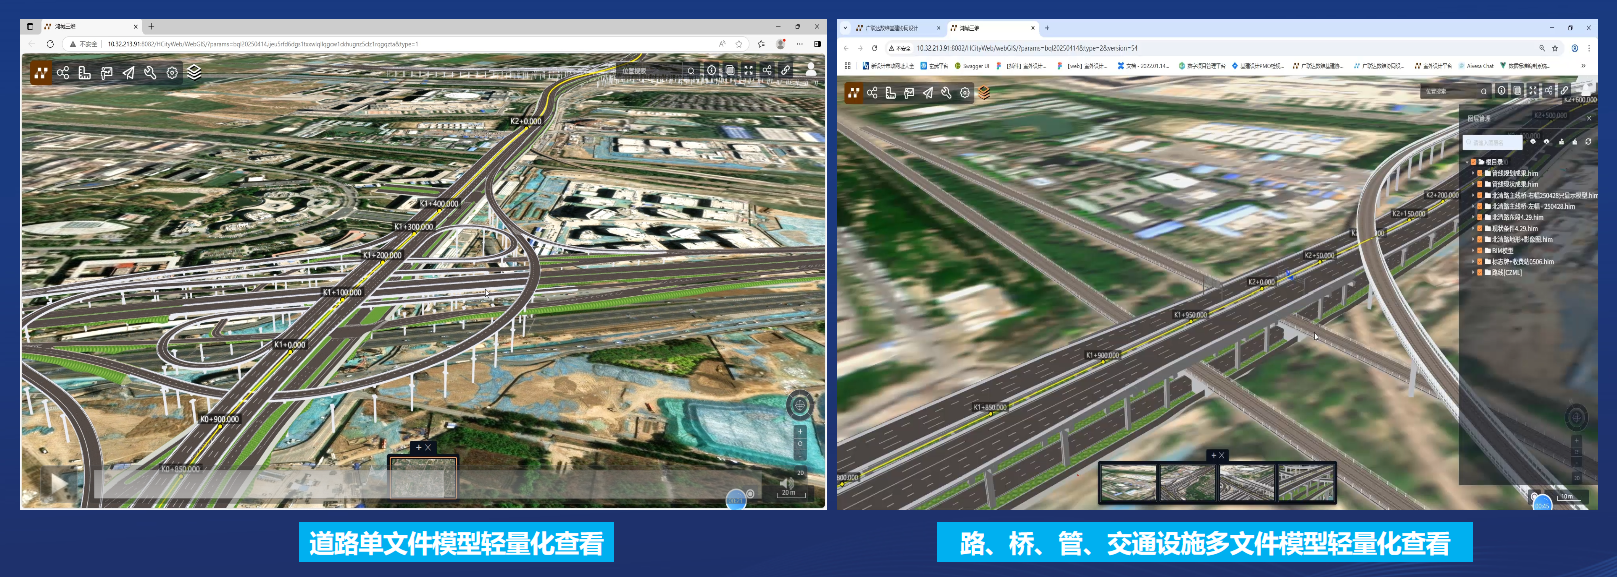This screenshot has height=577, width=1617.
Task: Click the user avatar icon in left viewer
Action: pyautogui.click(x=810, y=69)
